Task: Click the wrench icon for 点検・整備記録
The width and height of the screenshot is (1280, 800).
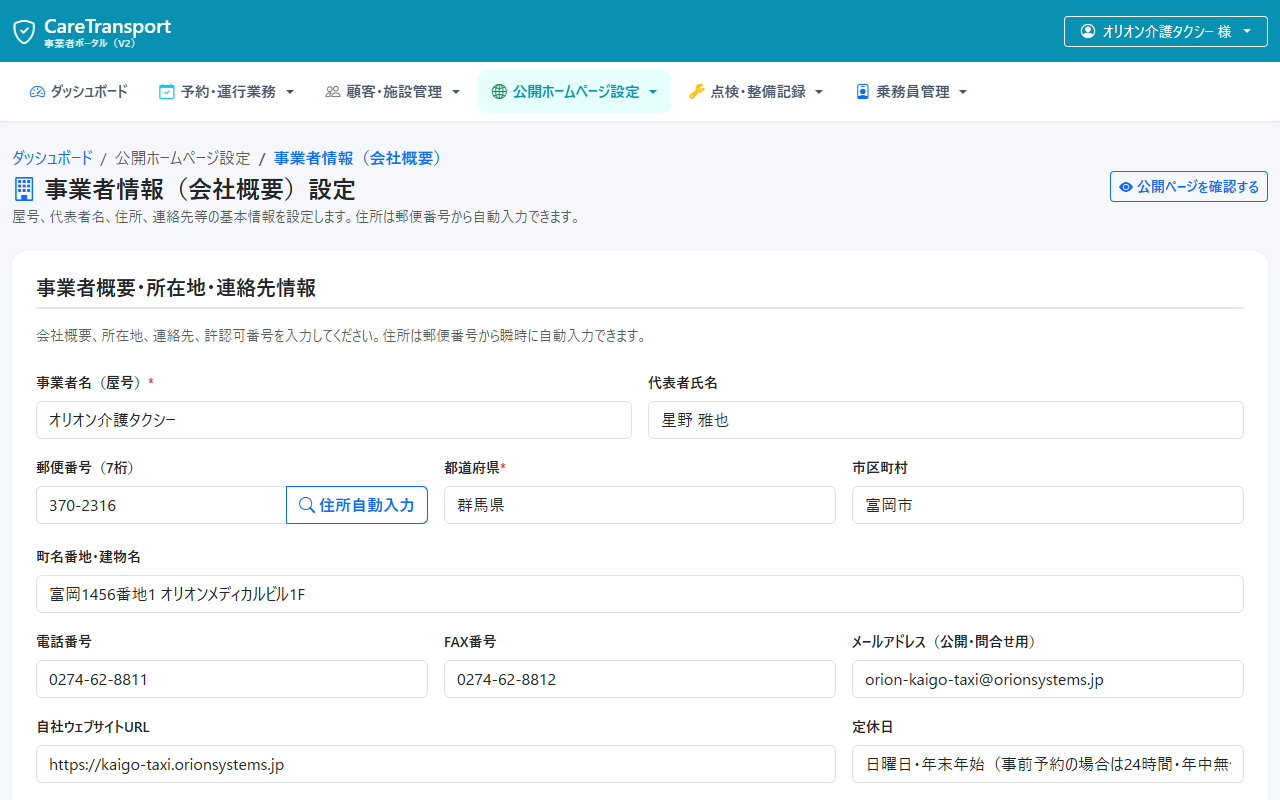Action: [x=697, y=92]
